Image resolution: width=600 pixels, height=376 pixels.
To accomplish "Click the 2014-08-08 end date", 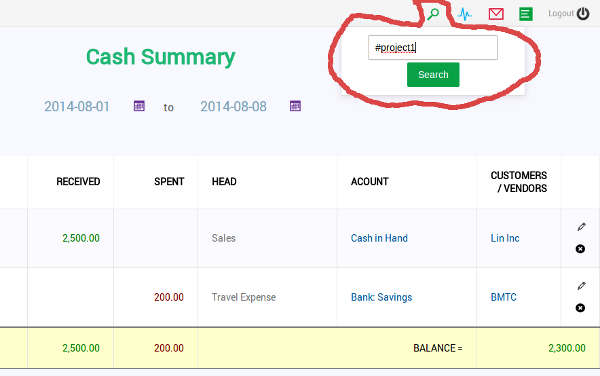I will [x=233, y=106].
